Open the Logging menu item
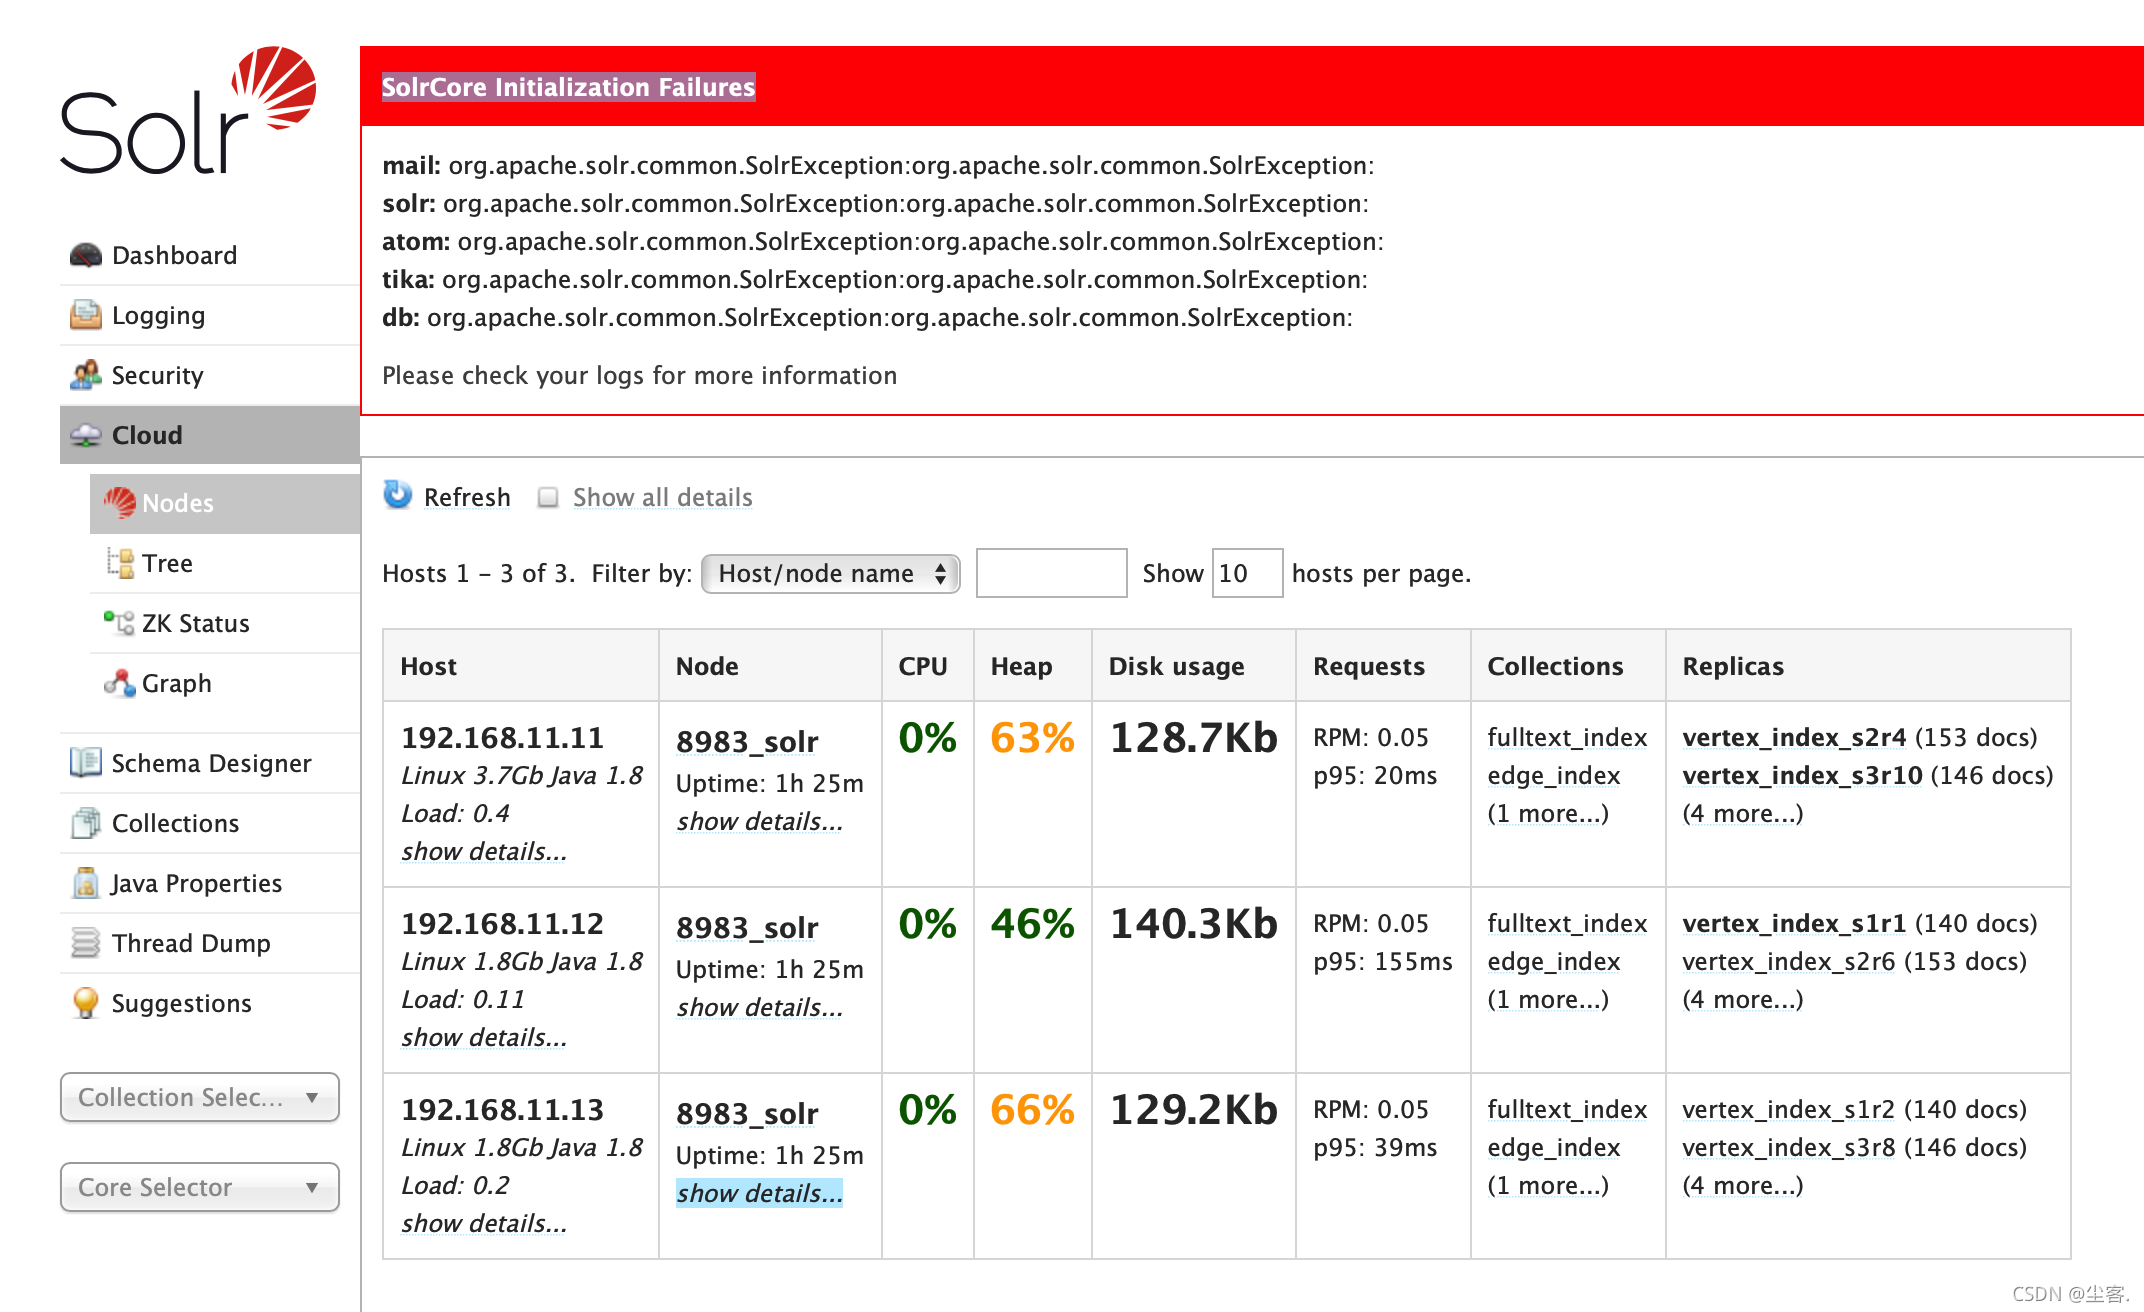This screenshot has width=2144, height=1312. [210, 315]
